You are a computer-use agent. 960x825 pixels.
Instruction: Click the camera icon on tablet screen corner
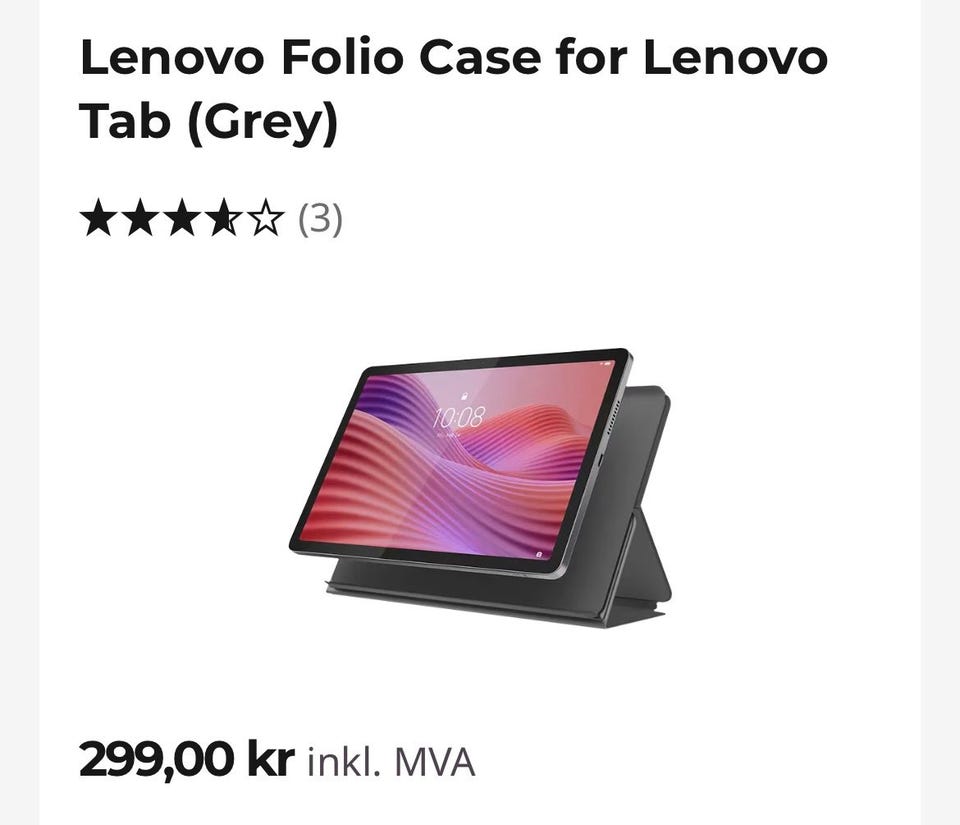(539, 553)
